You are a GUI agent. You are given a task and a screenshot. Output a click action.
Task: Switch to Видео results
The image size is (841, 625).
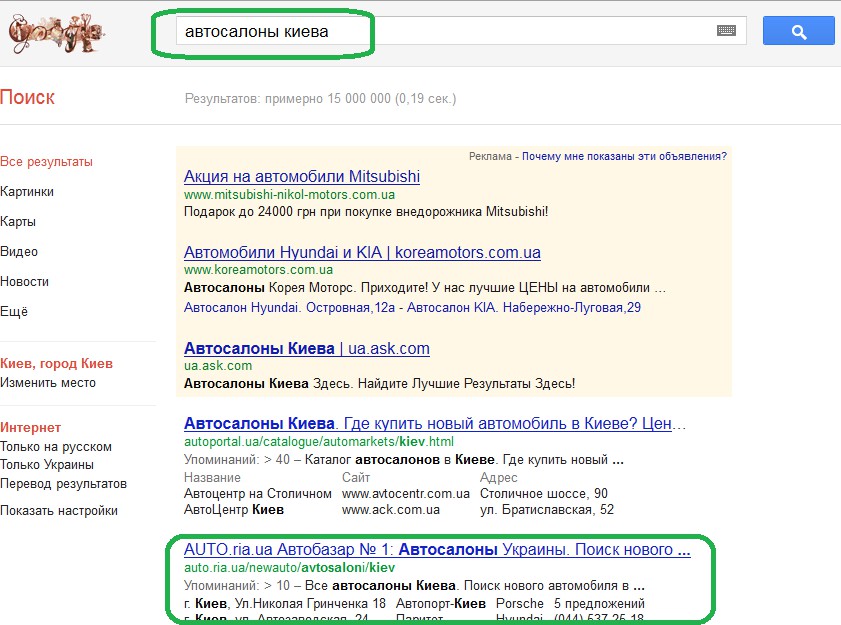tap(19, 252)
